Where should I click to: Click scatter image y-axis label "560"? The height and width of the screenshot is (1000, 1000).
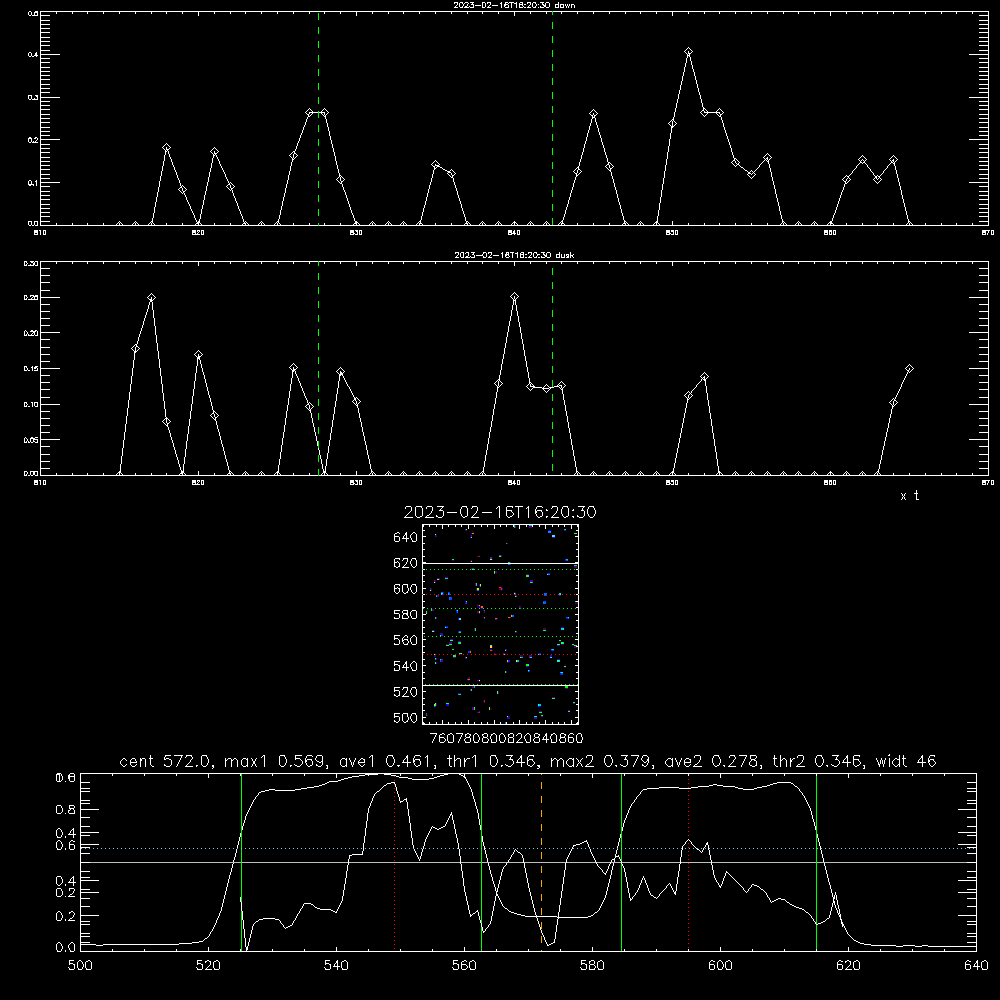point(406,640)
